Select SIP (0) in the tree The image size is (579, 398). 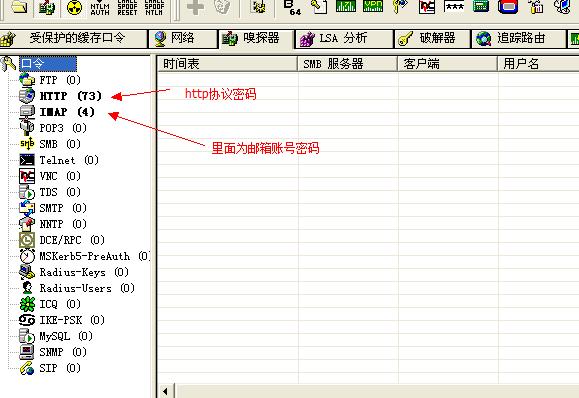point(60,368)
